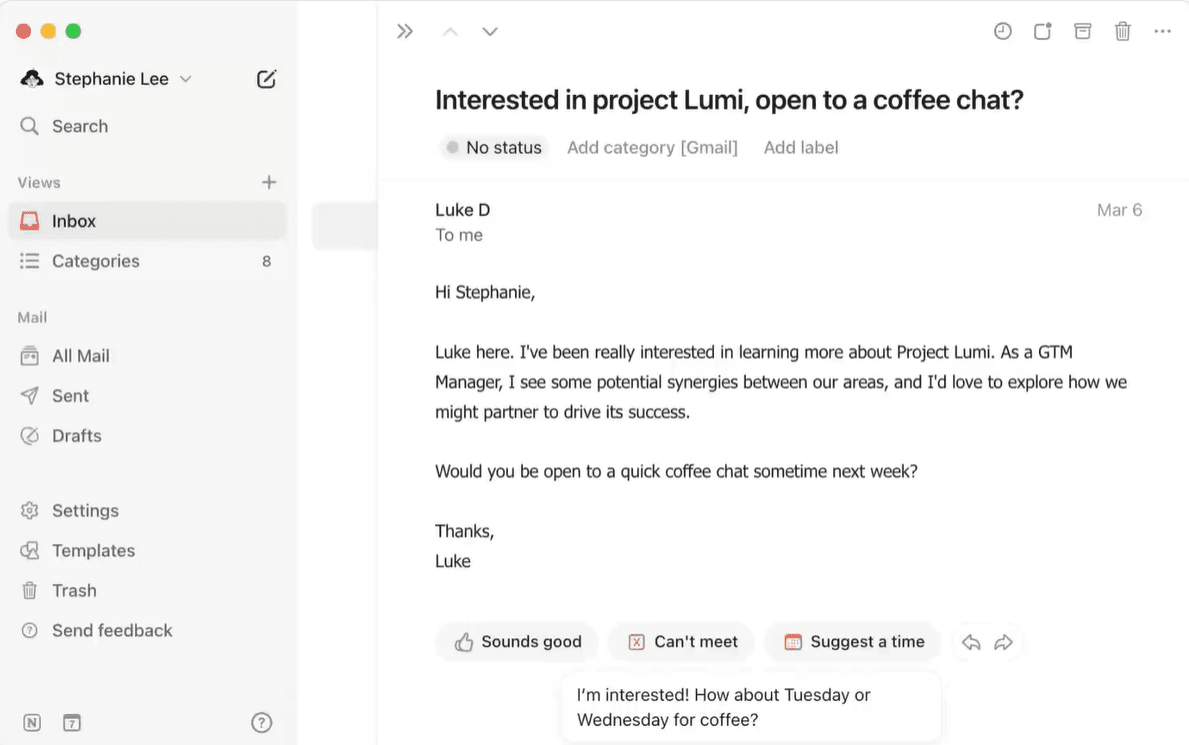Click the snooze clock icon
The height and width of the screenshot is (745, 1189).
tap(1002, 31)
